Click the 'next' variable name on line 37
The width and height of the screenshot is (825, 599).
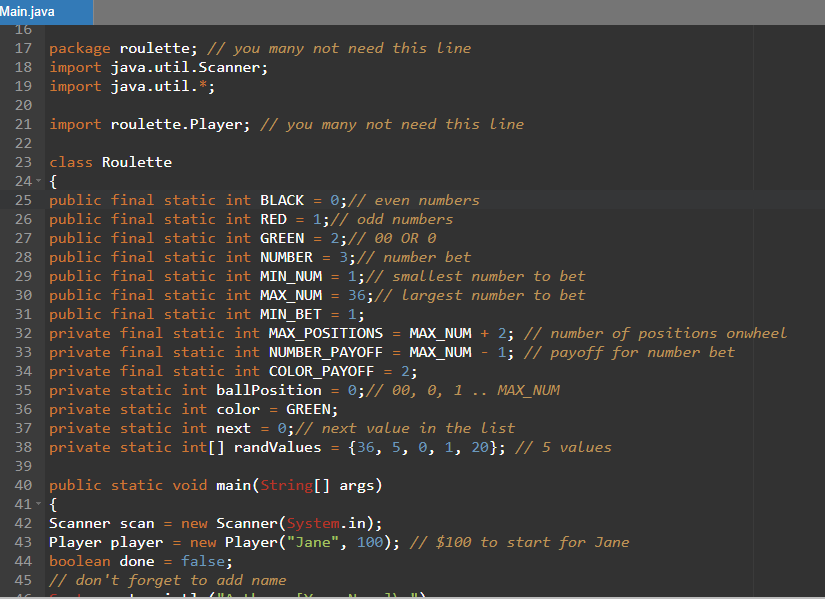point(233,428)
